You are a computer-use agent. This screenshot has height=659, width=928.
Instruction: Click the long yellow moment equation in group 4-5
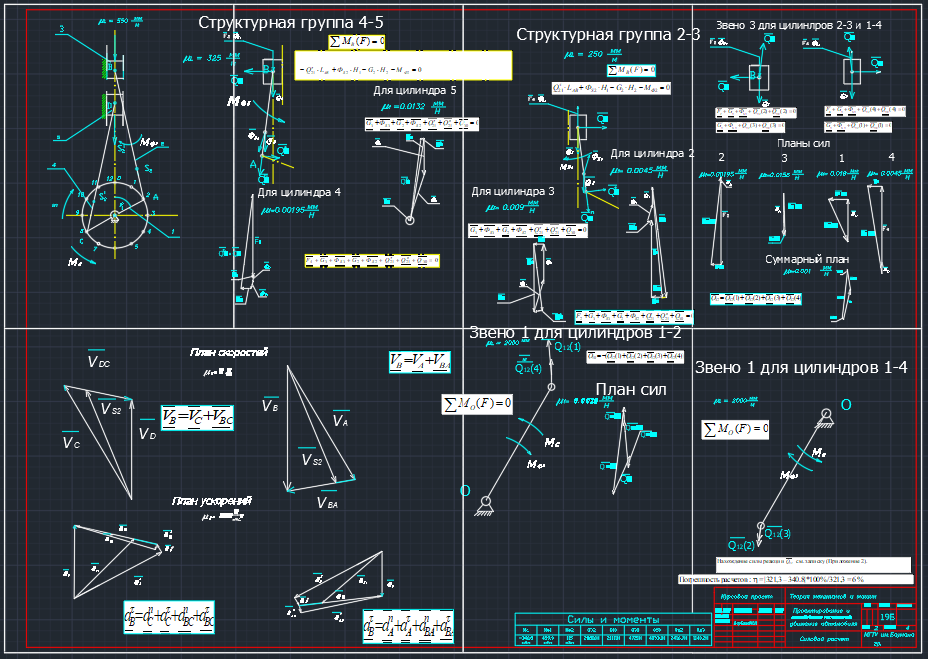403,65
